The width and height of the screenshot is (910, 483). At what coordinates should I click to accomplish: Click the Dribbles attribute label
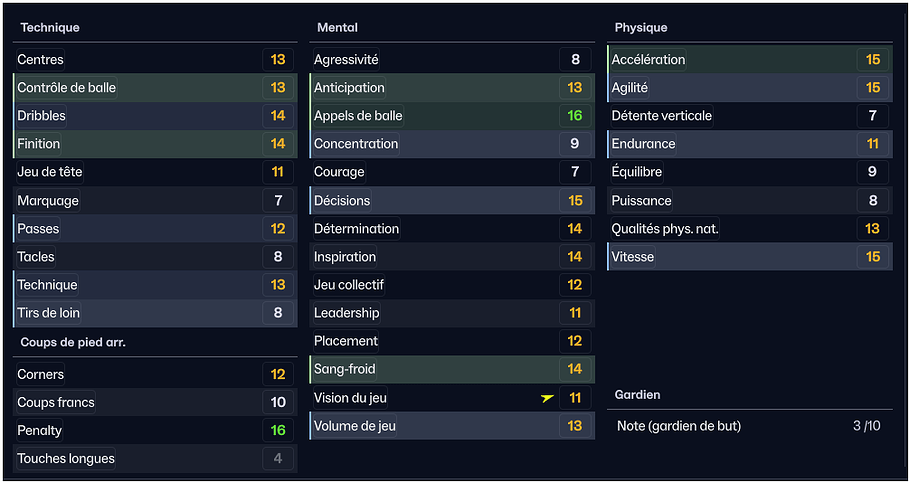pos(42,116)
